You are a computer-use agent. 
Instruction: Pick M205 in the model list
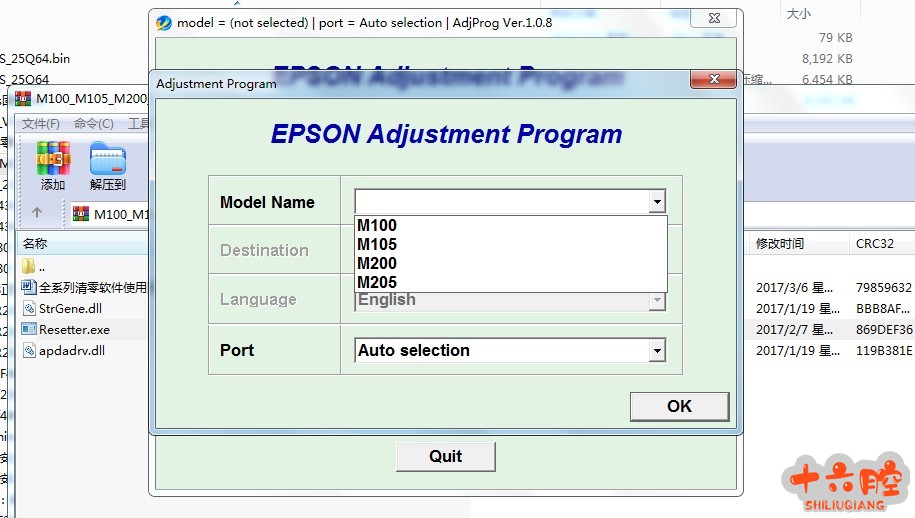[x=377, y=283]
